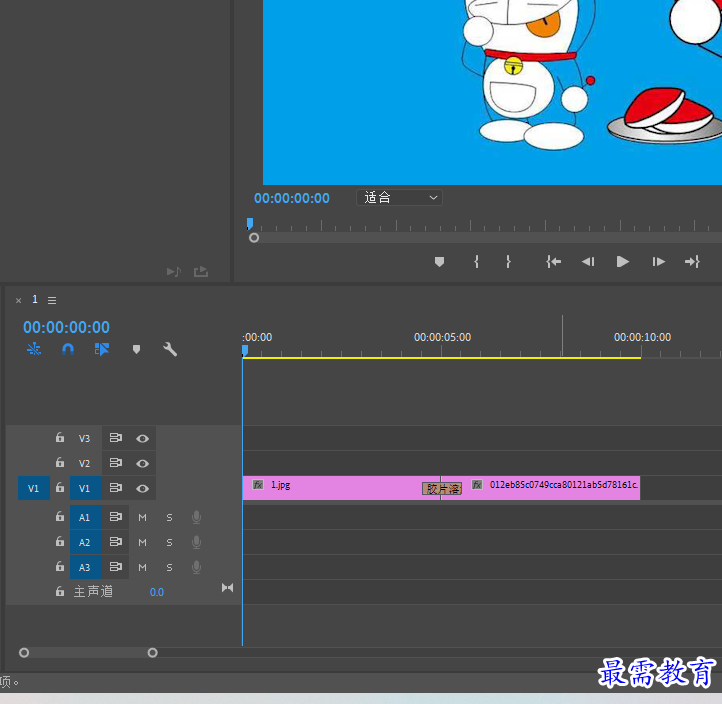This screenshot has height=704, width=722.
Task: Toggle lock on A2 track
Action: (x=60, y=541)
